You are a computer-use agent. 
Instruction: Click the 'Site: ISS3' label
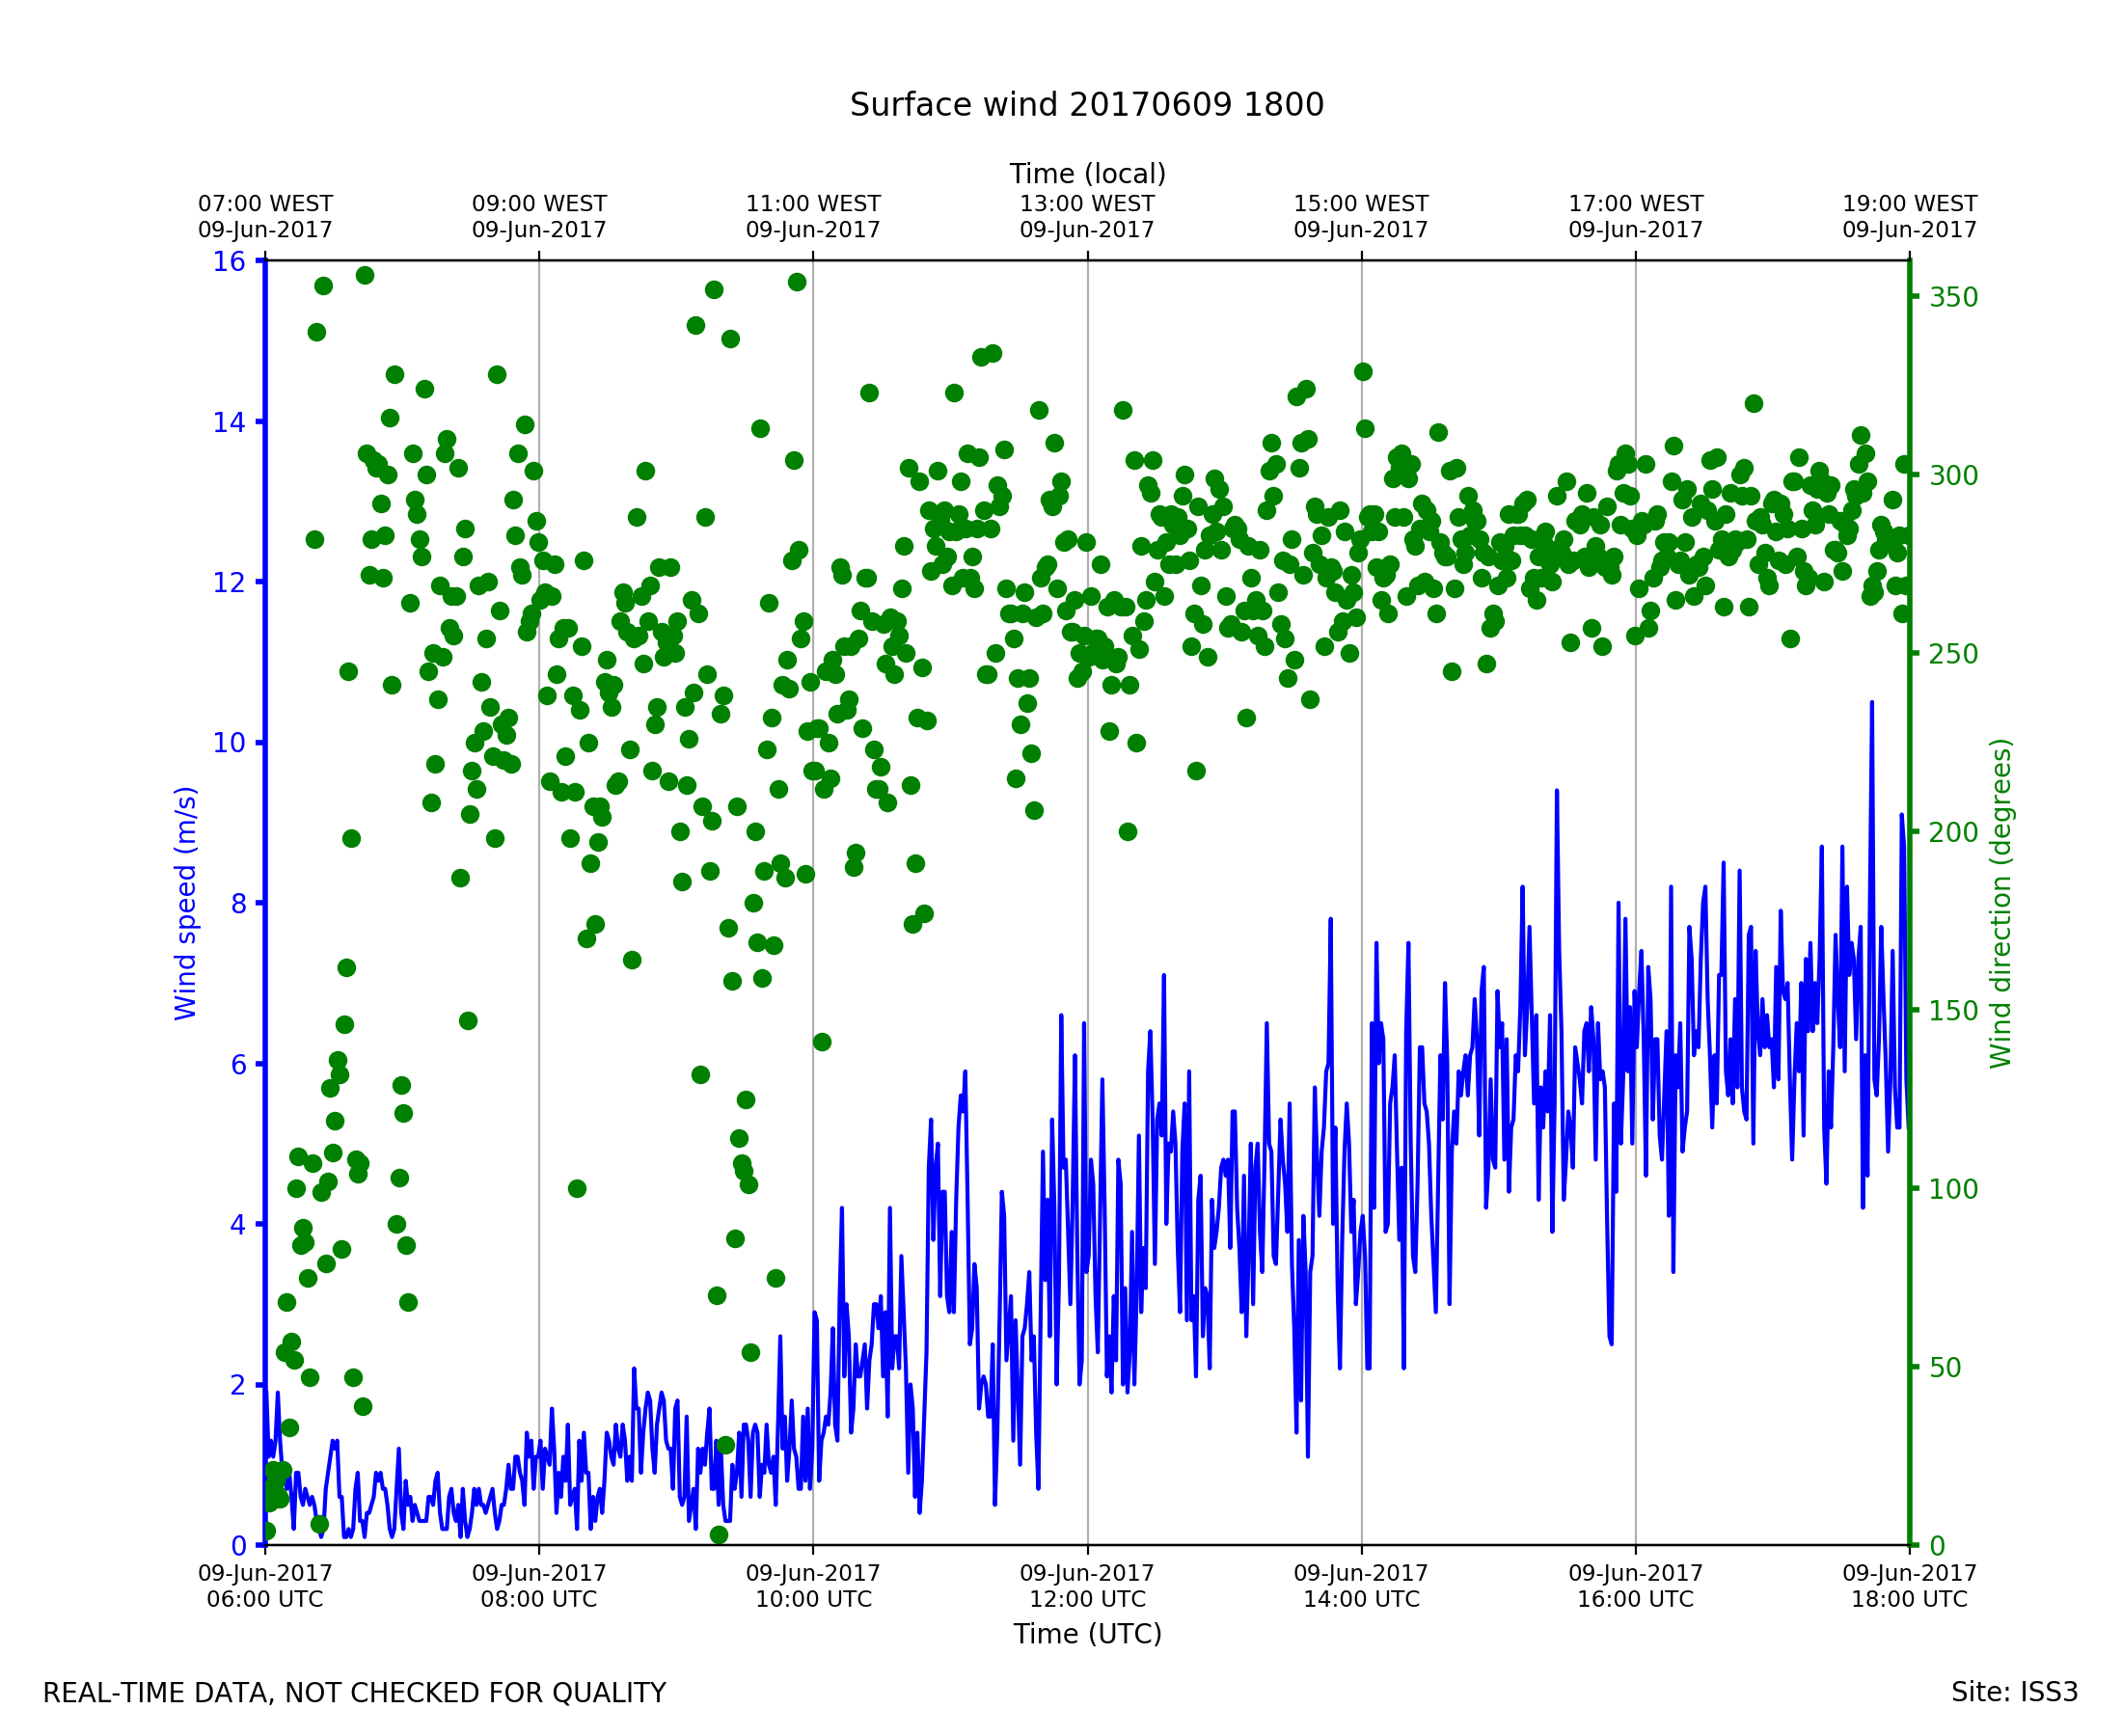[2014, 1693]
